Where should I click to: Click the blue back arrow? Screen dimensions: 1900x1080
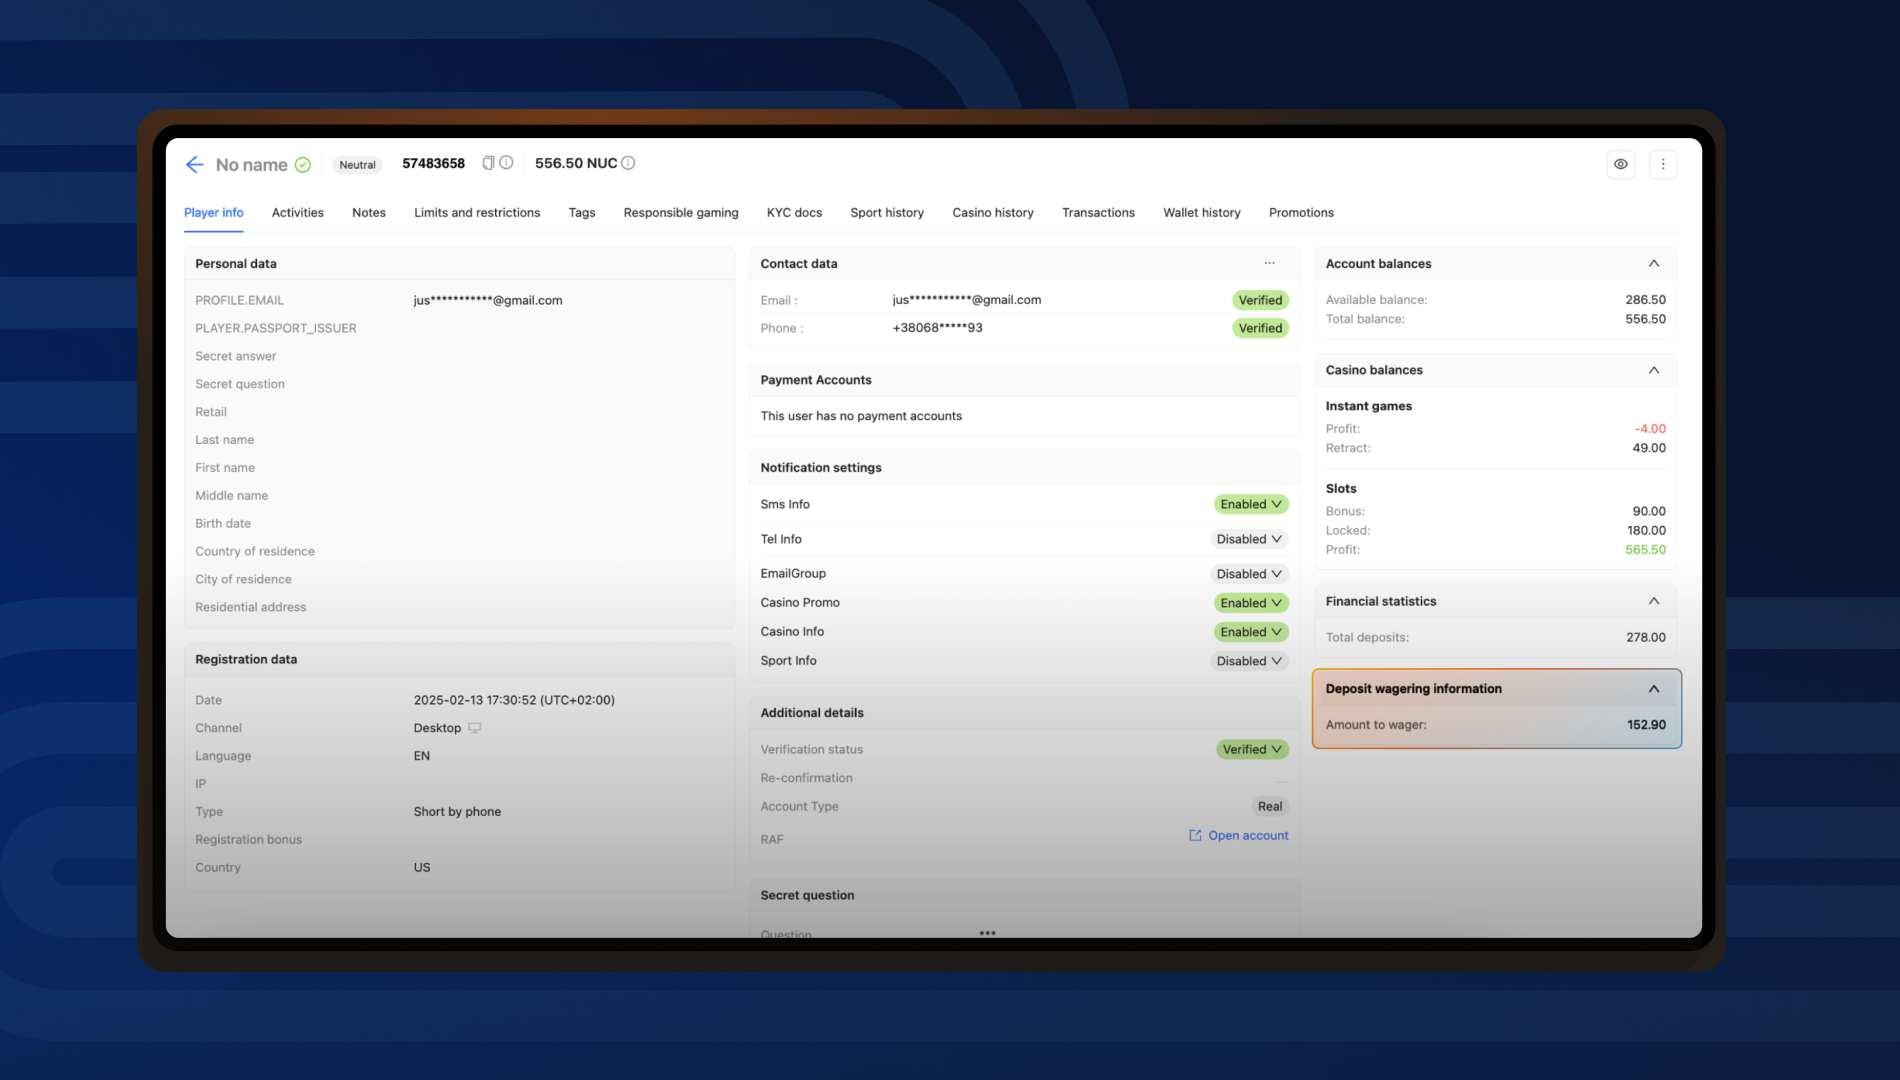coord(194,165)
